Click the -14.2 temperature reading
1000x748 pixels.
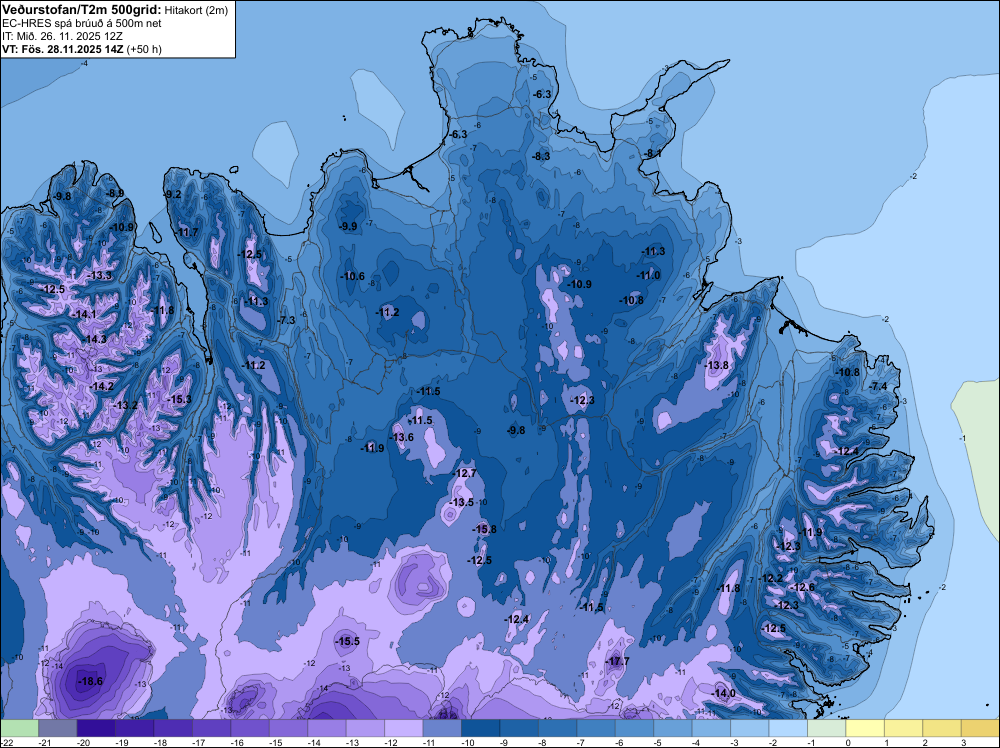[101, 386]
